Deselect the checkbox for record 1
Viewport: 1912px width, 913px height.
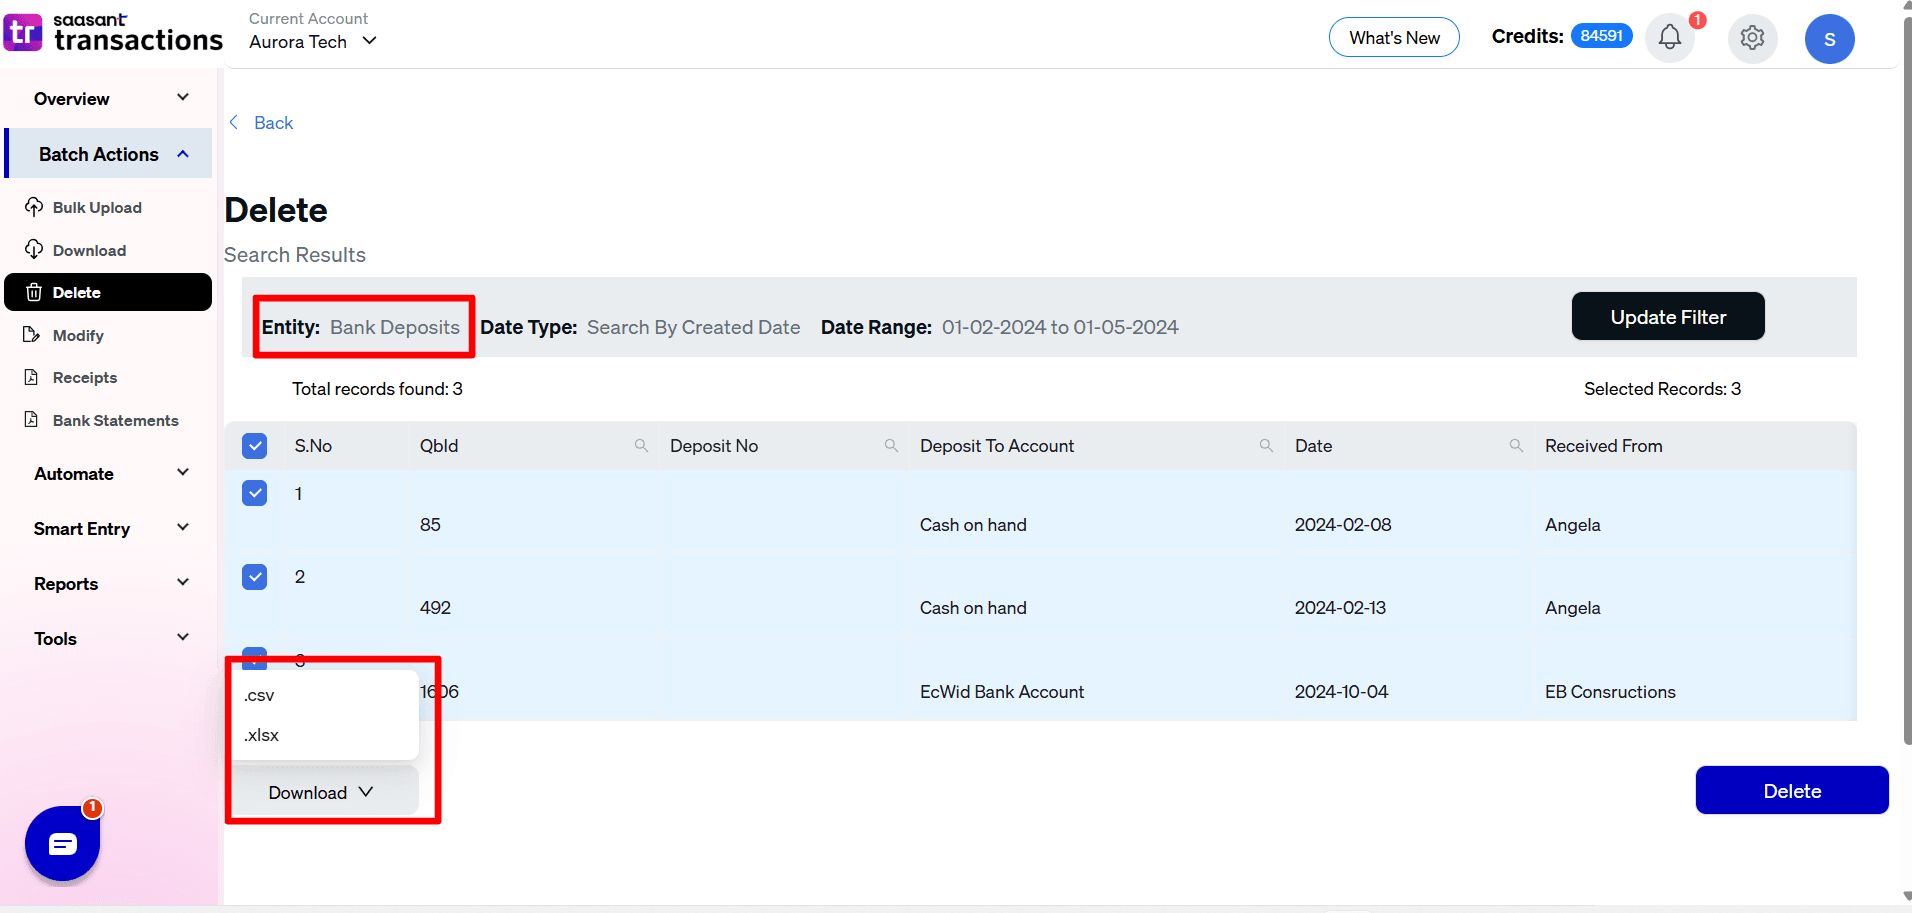tap(255, 492)
